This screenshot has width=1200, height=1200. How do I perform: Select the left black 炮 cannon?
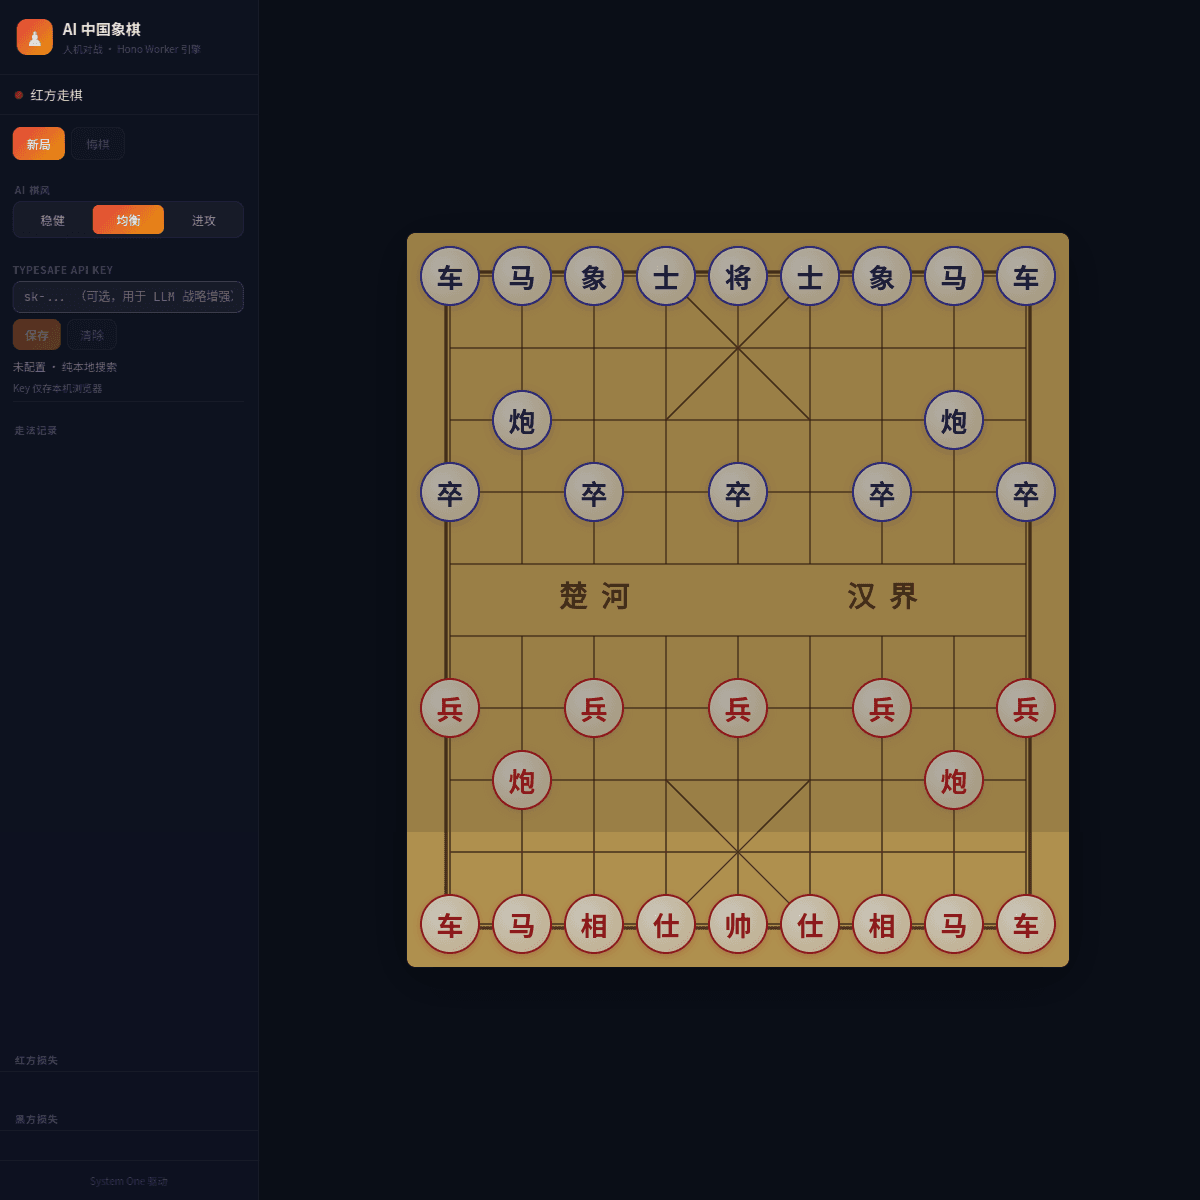pyautogui.click(x=522, y=420)
